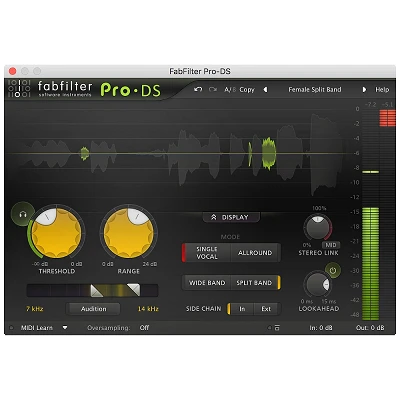
Task: Open the MIDI Learn dropdown arrow
Action: tap(65, 328)
